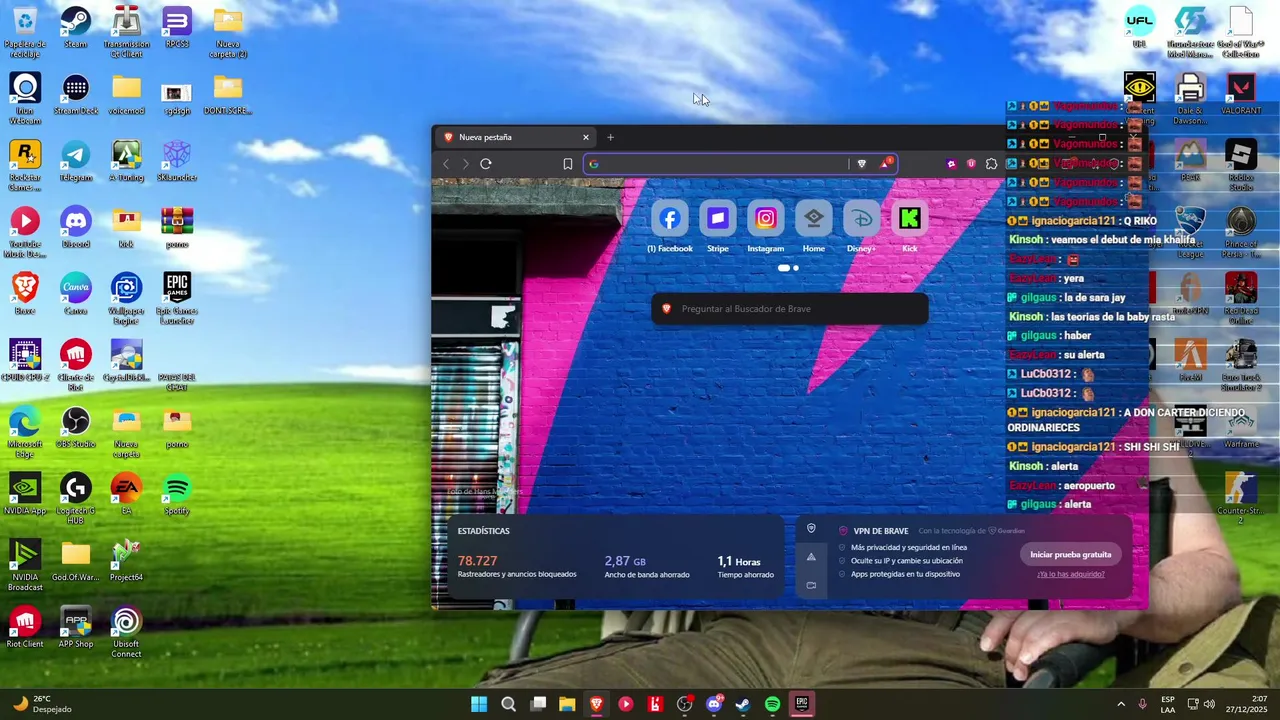Reload the page in Brave
This screenshot has width=1280, height=720.
(x=486, y=164)
